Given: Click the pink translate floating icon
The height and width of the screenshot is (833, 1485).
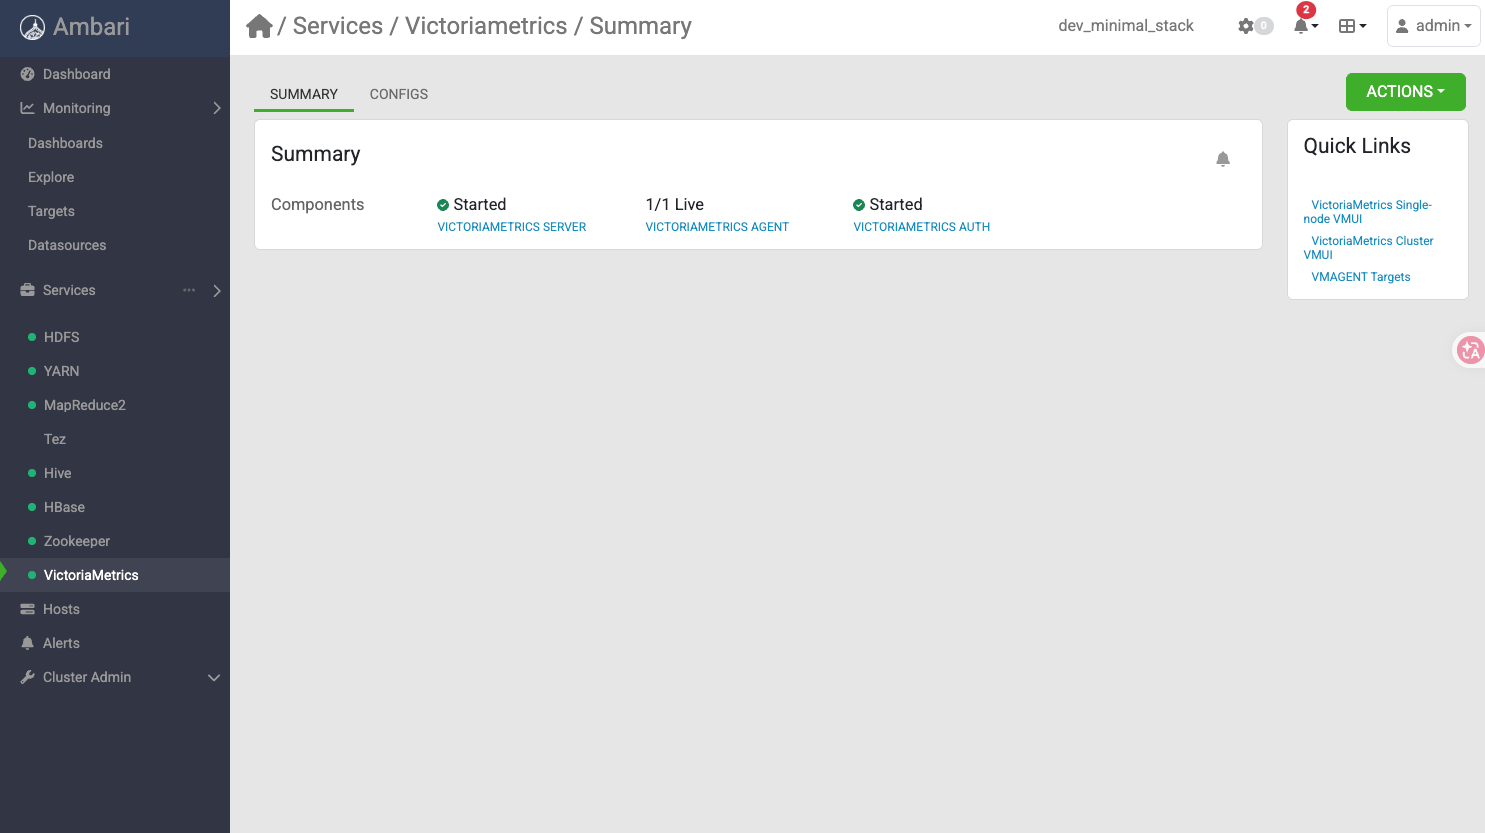Looking at the screenshot, I should click(x=1470, y=350).
